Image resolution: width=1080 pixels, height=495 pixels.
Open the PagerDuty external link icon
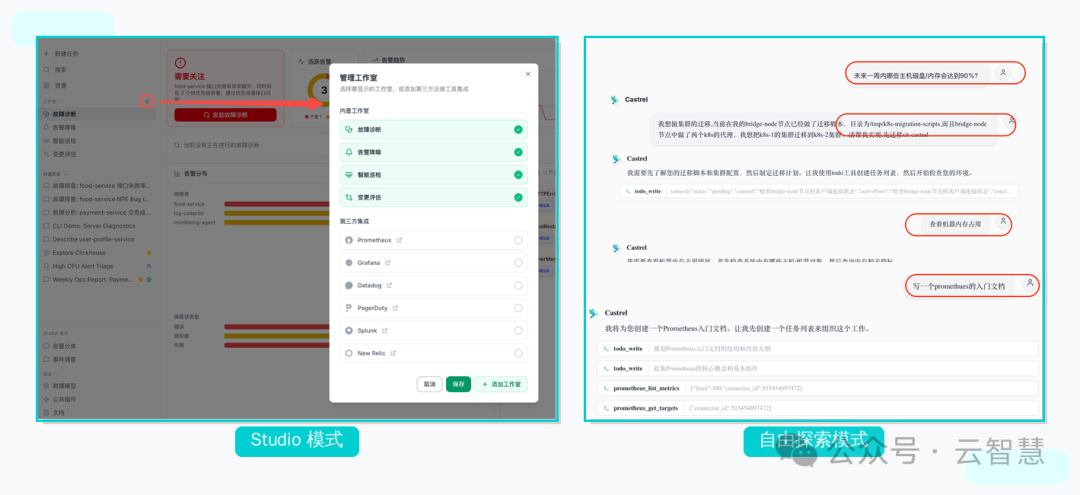click(395, 308)
